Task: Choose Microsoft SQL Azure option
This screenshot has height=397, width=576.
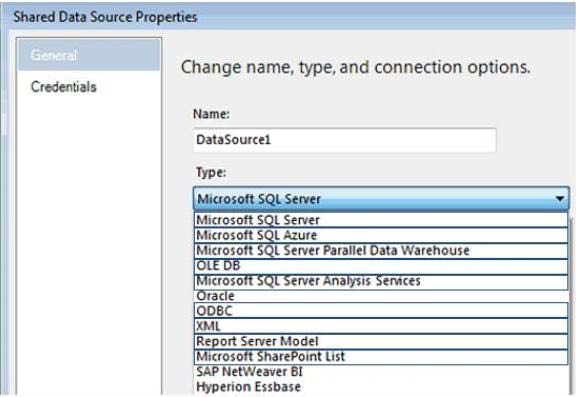Action: pos(381,235)
